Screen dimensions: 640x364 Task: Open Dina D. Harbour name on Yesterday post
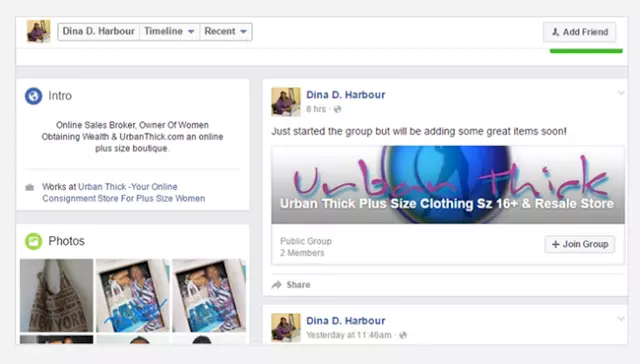tap(346, 321)
